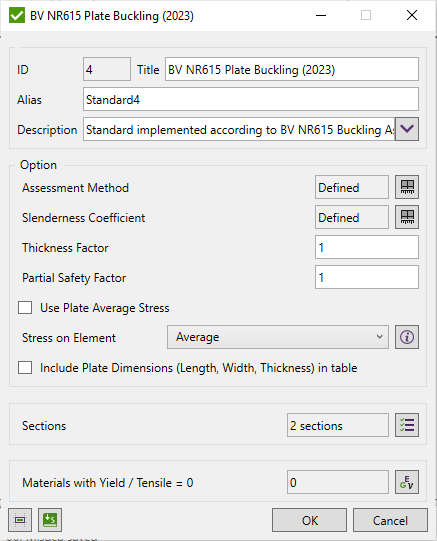The height and width of the screenshot is (541, 437).
Task: Open materials EGv properties editor
Action: [x=407, y=482]
